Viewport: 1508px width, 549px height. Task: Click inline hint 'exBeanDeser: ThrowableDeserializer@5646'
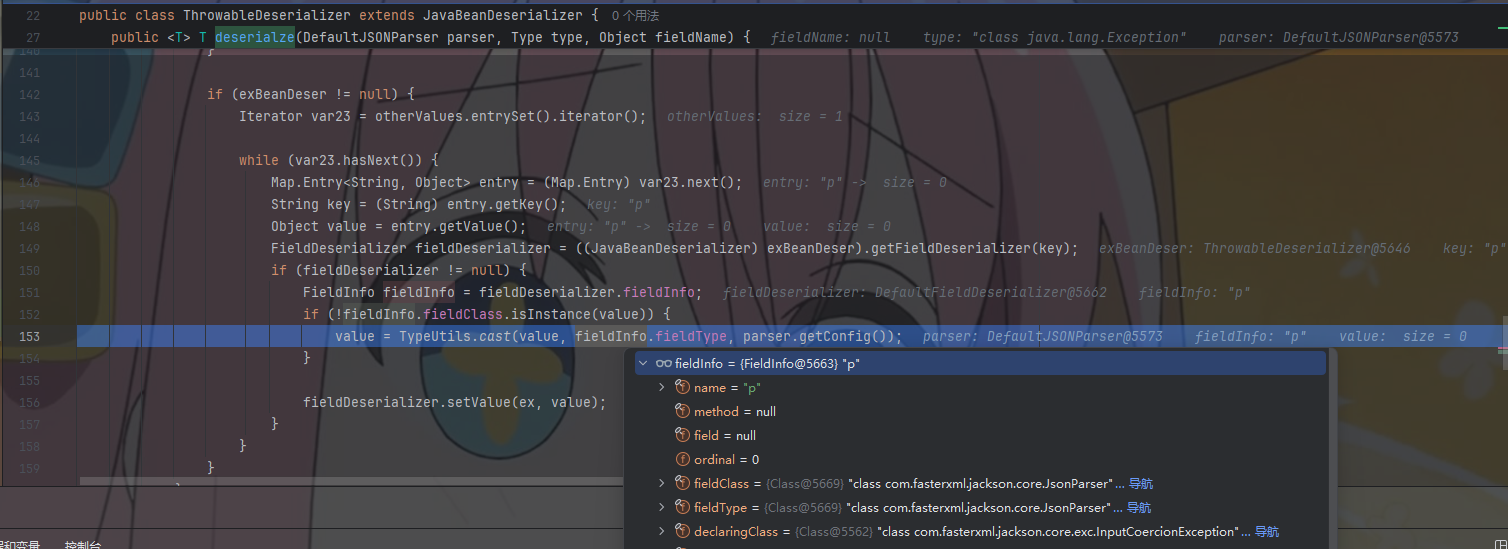1255,248
